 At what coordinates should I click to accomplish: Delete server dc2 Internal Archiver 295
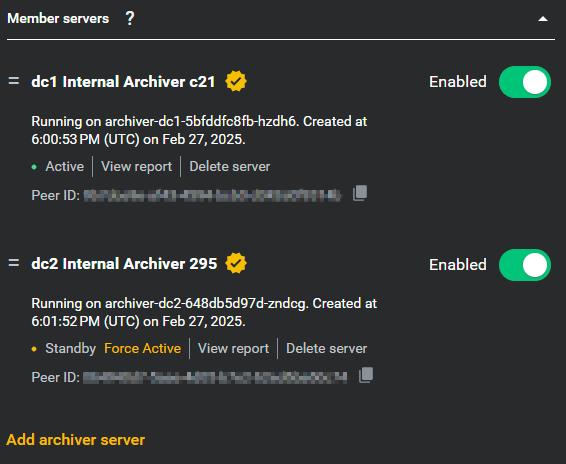point(326,348)
